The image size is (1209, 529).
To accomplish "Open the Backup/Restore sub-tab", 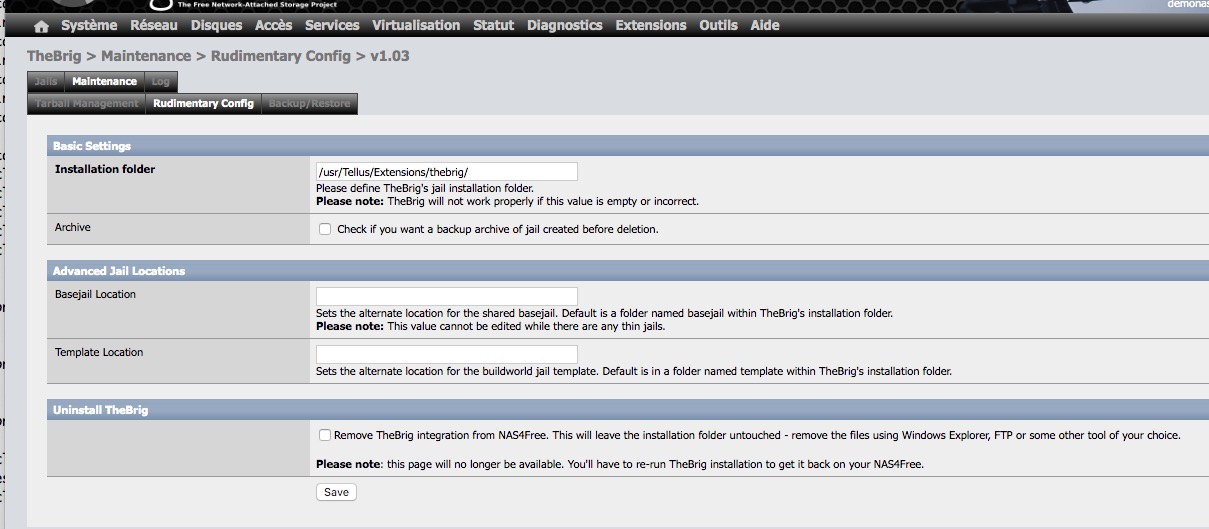I will pos(309,103).
